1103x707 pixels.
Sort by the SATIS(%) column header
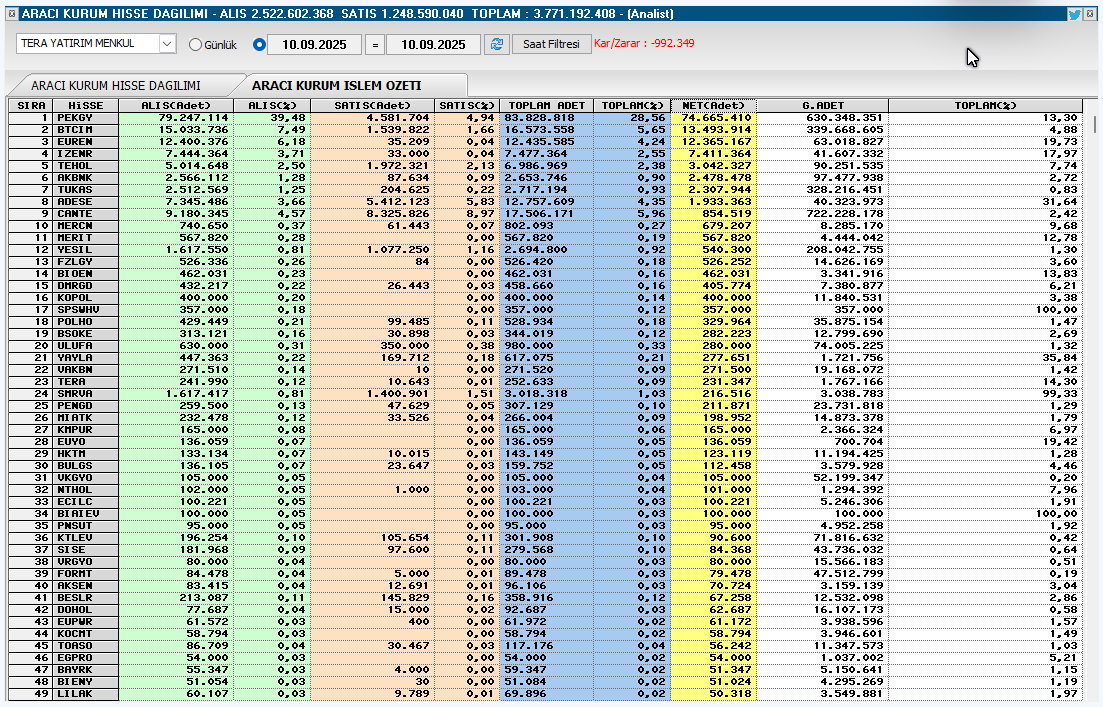point(466,106)
